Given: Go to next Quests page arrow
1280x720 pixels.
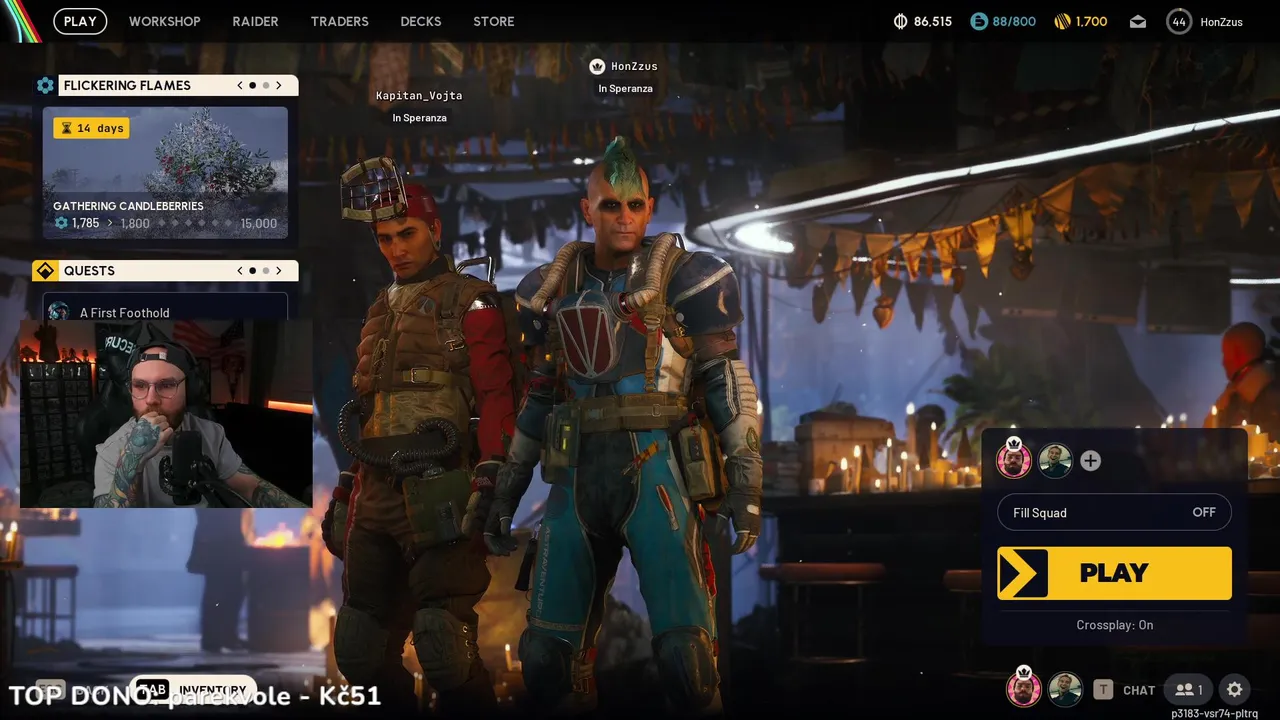Looking at the screenshot, I should pyautogui.click(x=279, y=271).
